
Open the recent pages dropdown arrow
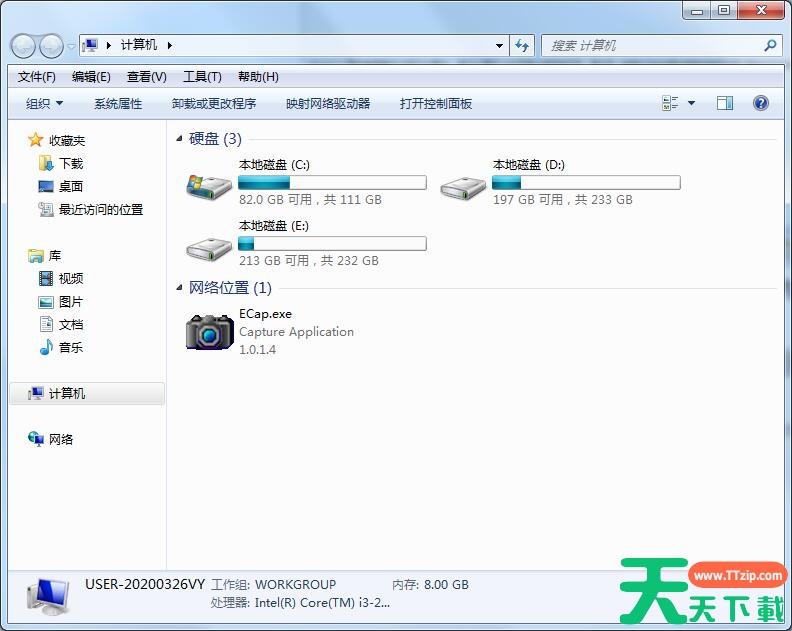click(x=71, y=46)
